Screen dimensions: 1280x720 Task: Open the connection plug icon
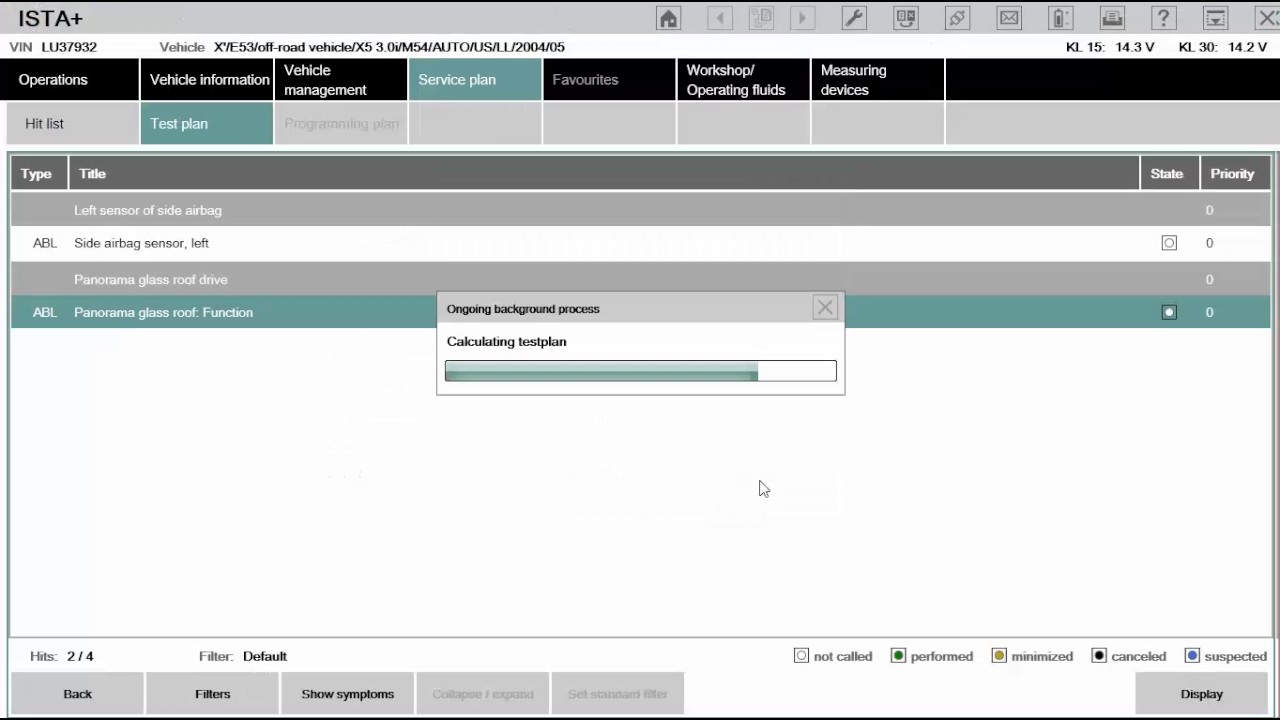point(957,18)
